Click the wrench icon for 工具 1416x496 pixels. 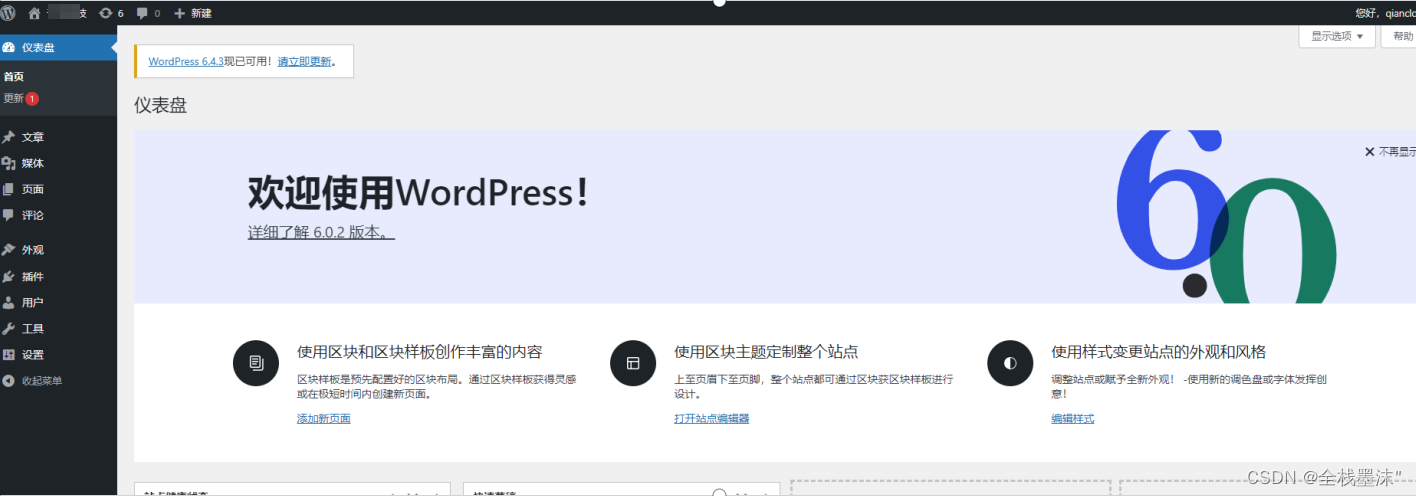pos(9,328)
